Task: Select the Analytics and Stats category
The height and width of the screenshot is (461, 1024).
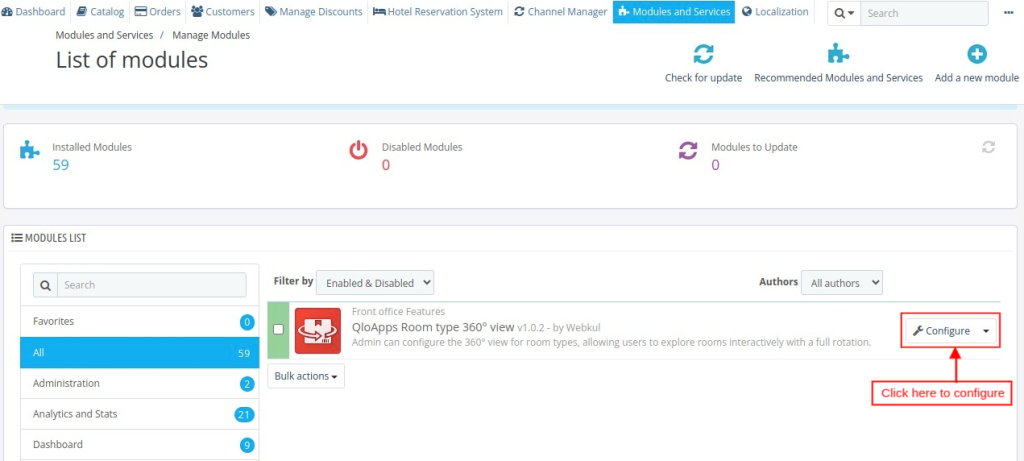Action: pos(76,414)
